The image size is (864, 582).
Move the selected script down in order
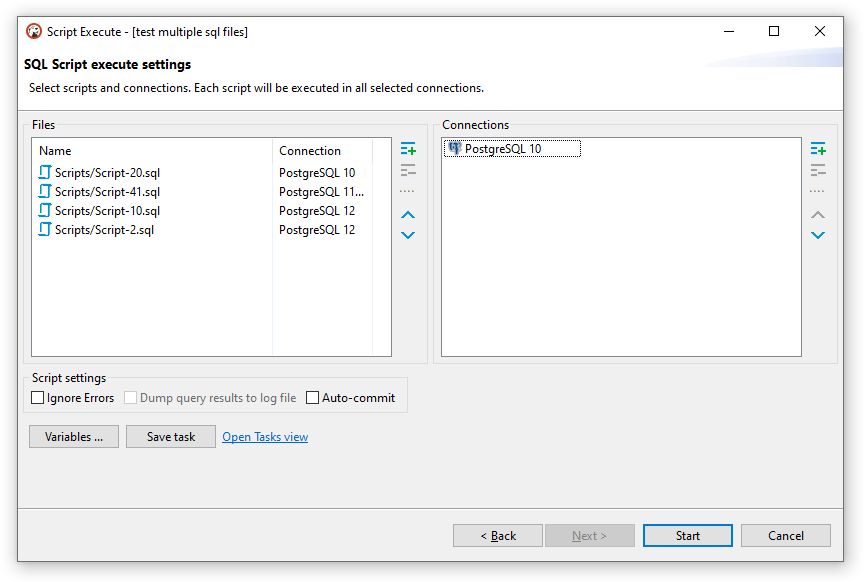(407, 234)
